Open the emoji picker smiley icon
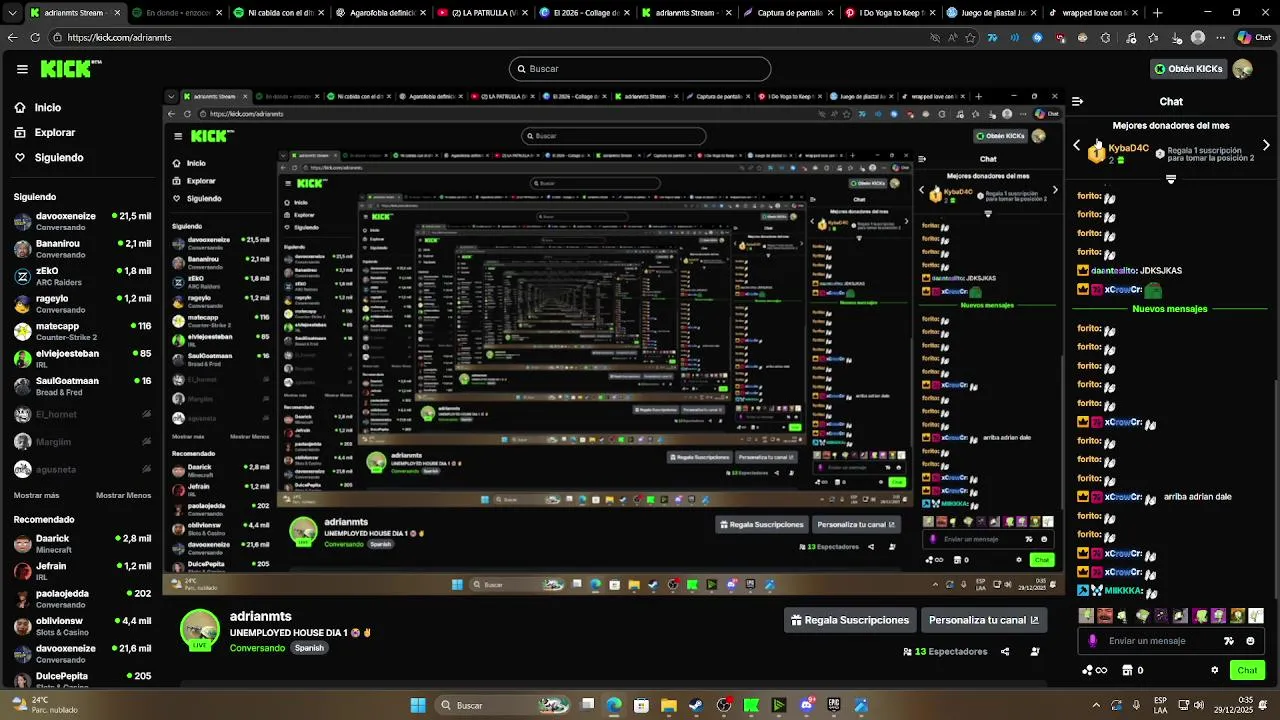Viewport: 1280px width, 720px height. 1251,641
